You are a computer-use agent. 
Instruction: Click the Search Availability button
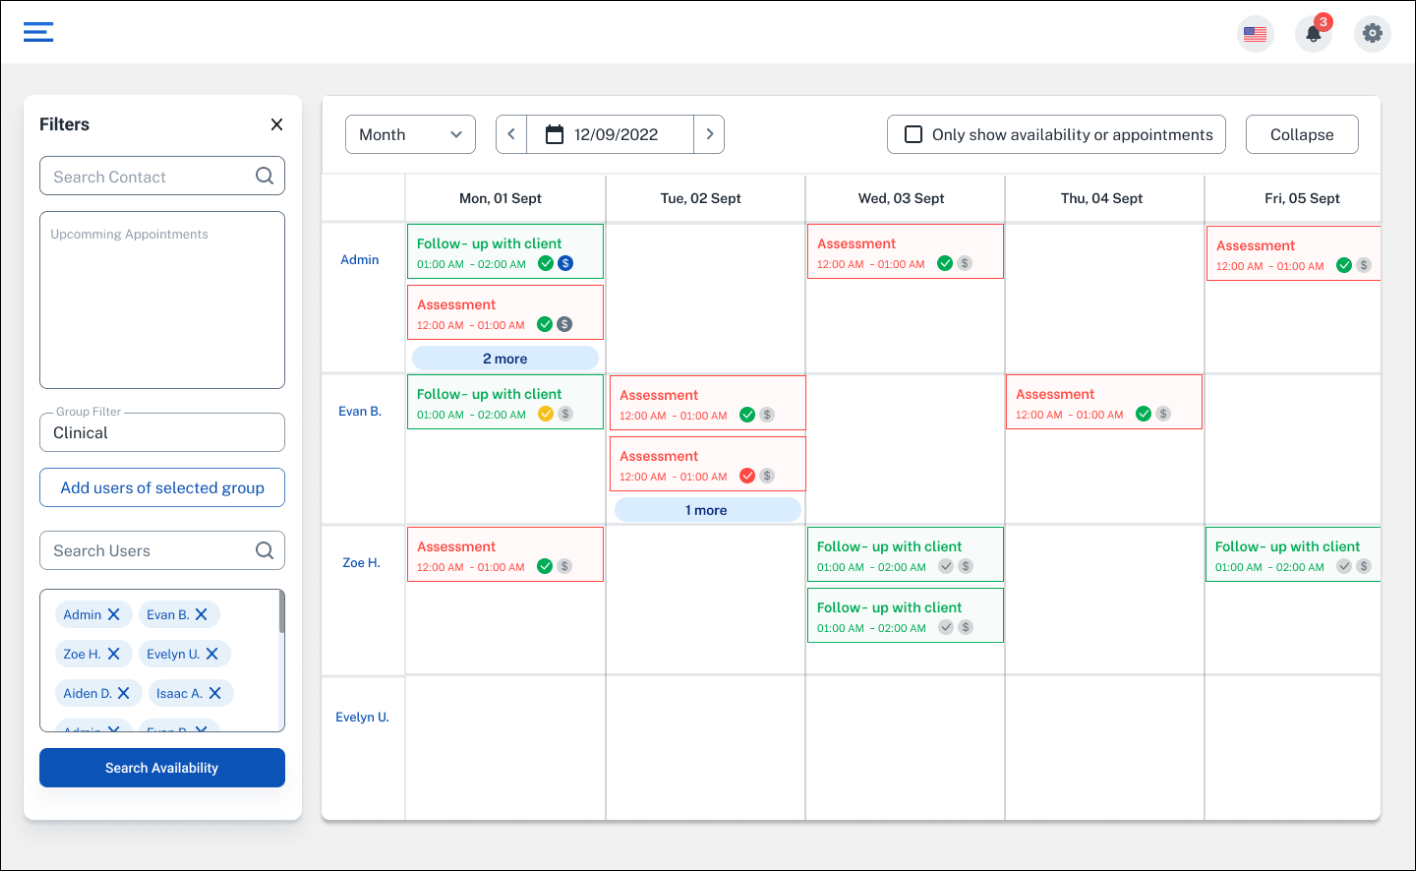162,768
